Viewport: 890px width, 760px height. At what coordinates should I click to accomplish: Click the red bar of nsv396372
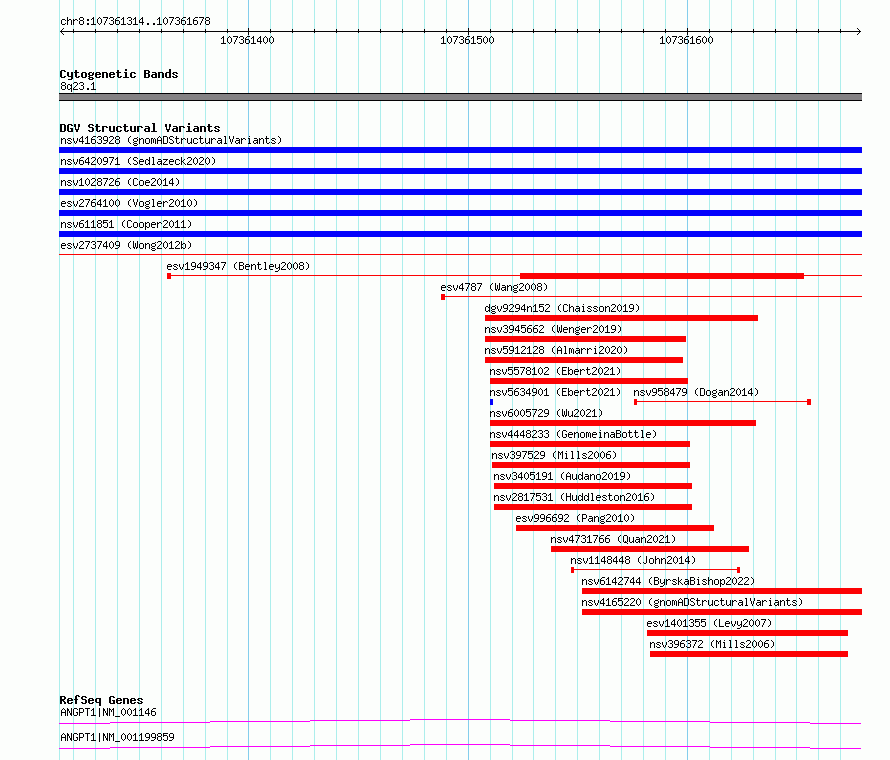[749, 654]
